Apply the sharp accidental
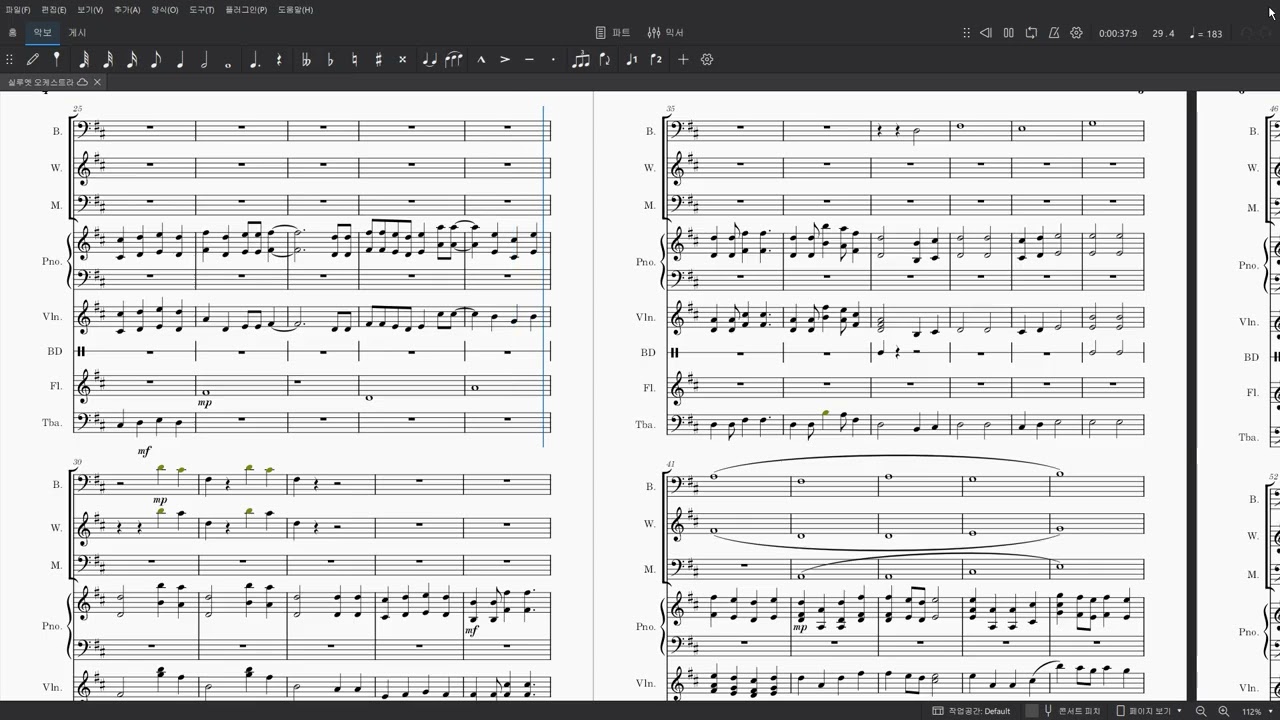Screen dimensions: 1280x720 [378, 60]
